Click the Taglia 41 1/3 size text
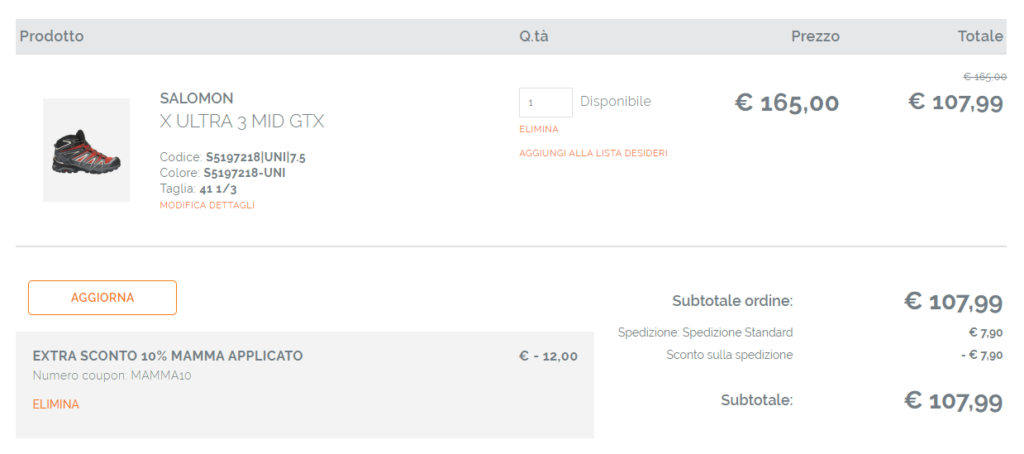The height and width of the screenshot is (454, 1024). pos(197,188)
